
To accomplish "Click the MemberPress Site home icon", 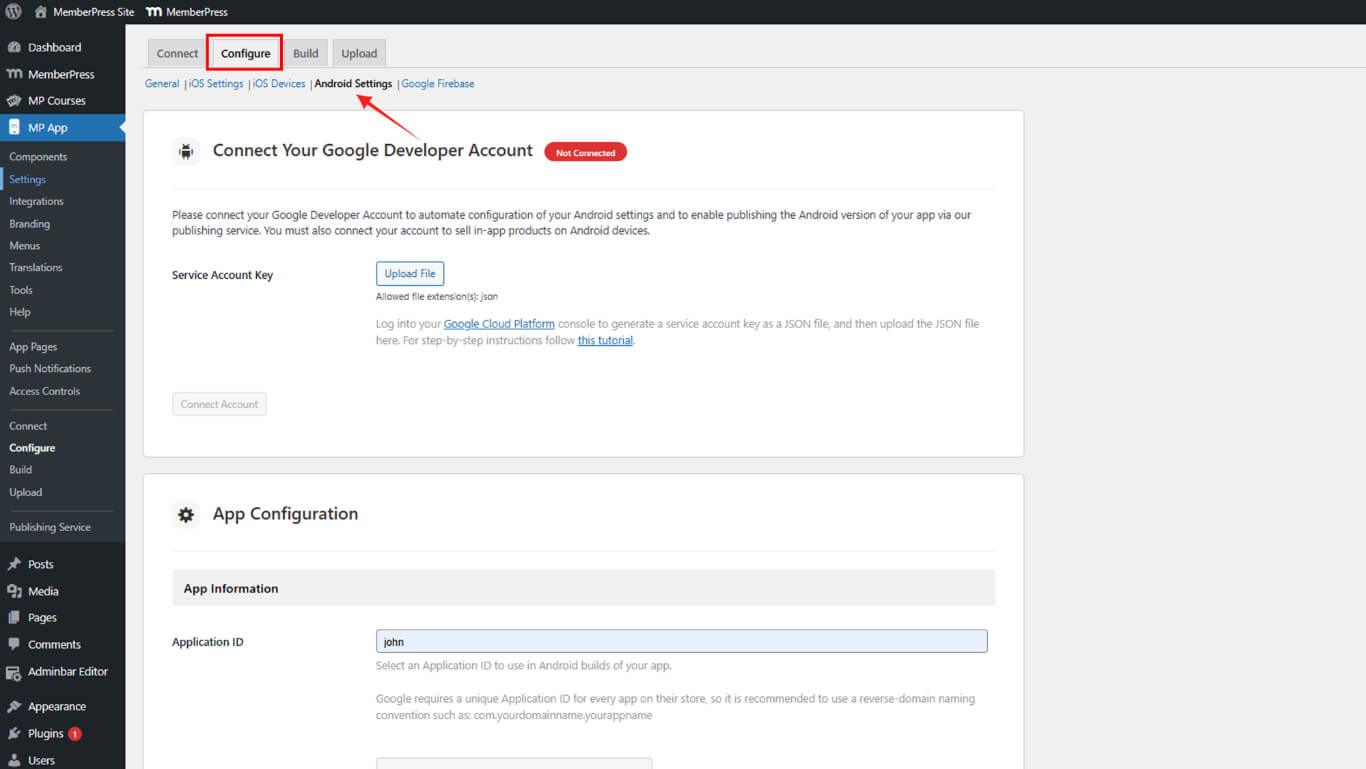I will pos(40,12).
